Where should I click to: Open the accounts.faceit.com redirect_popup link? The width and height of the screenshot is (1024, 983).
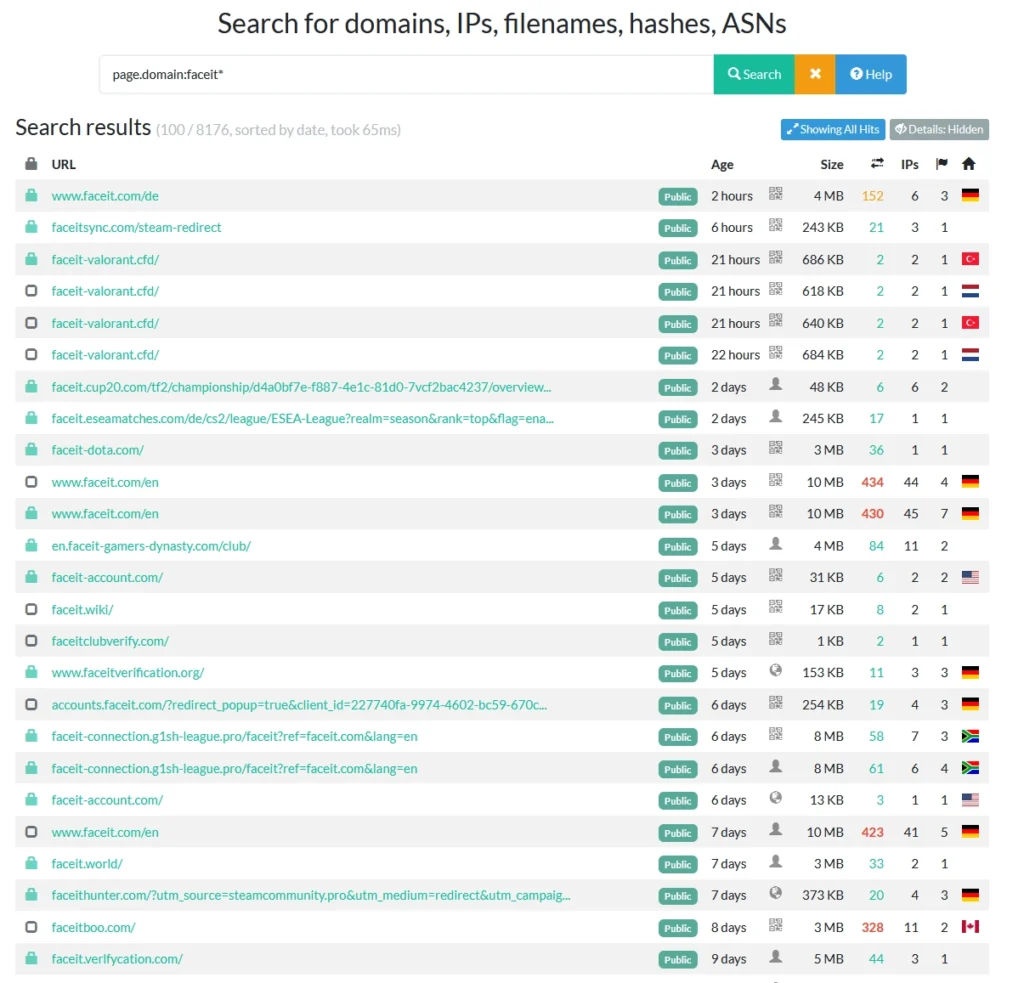coord(299,705)
